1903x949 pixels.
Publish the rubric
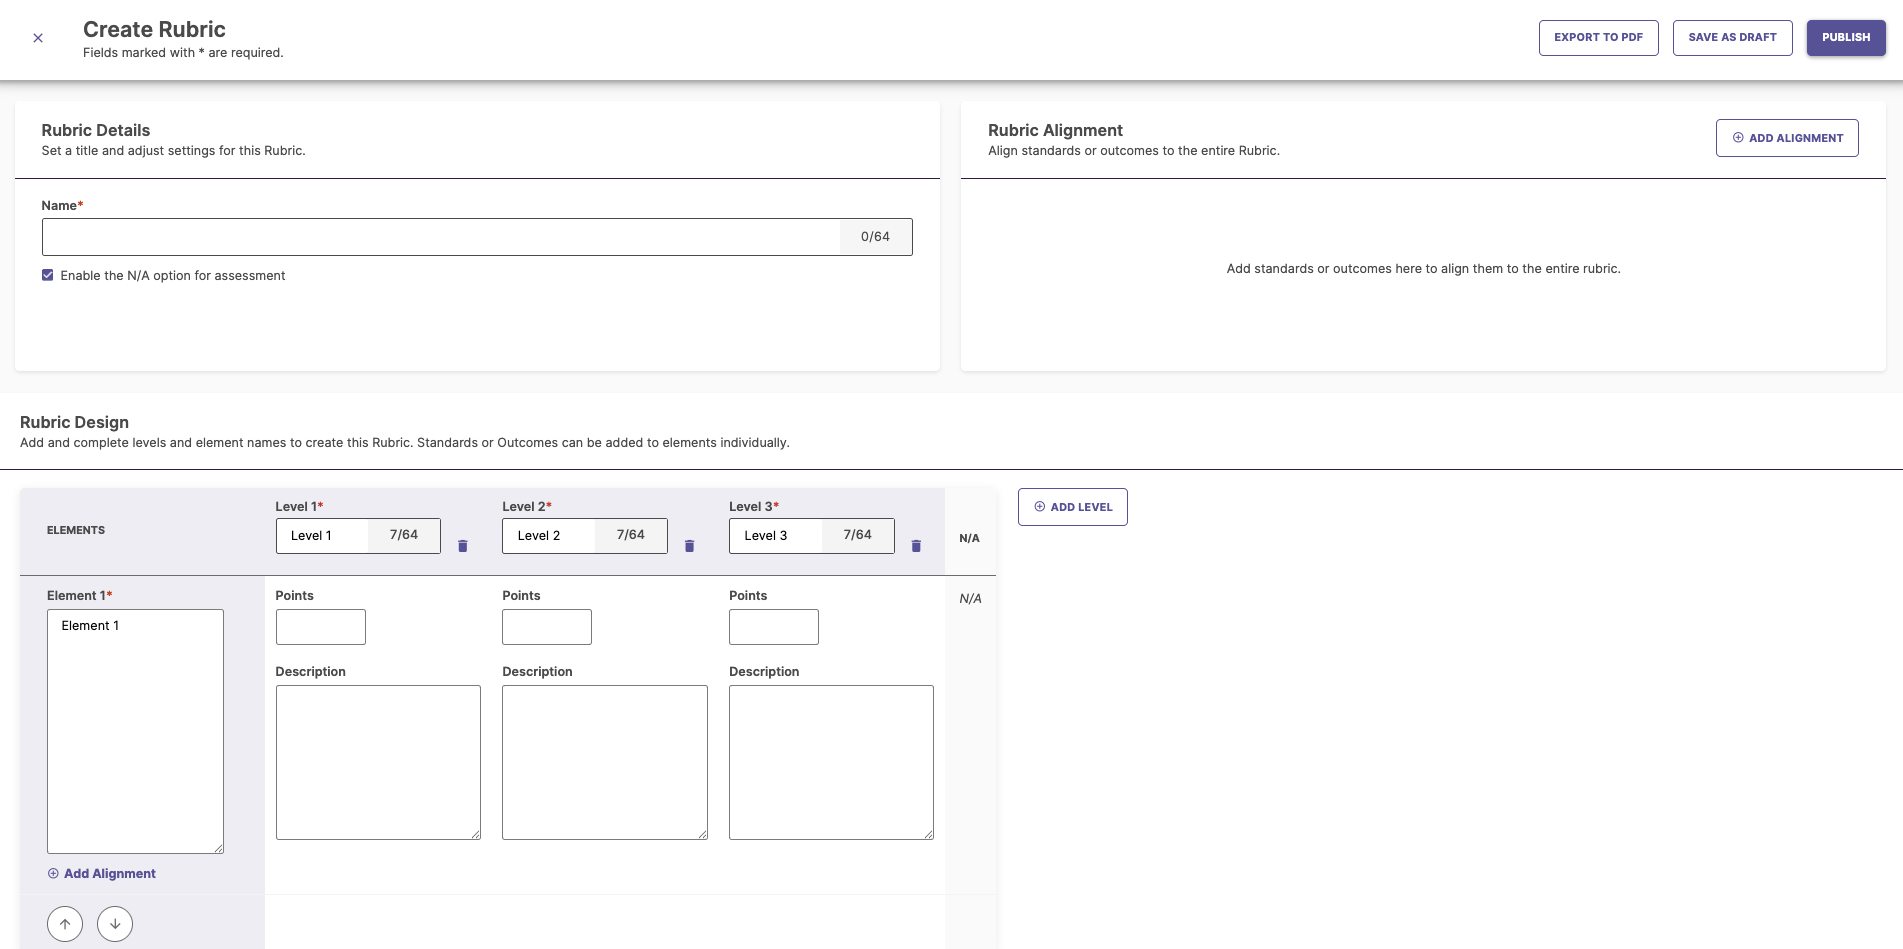click(1846, 38)
